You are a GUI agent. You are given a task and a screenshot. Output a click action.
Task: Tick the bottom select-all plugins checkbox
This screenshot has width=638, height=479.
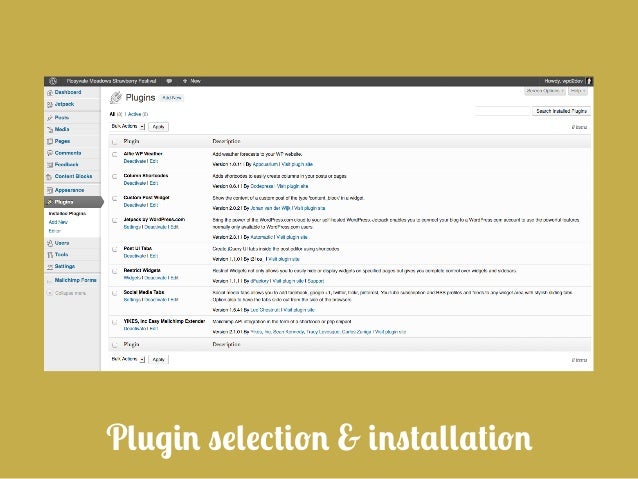pos(115,345)
